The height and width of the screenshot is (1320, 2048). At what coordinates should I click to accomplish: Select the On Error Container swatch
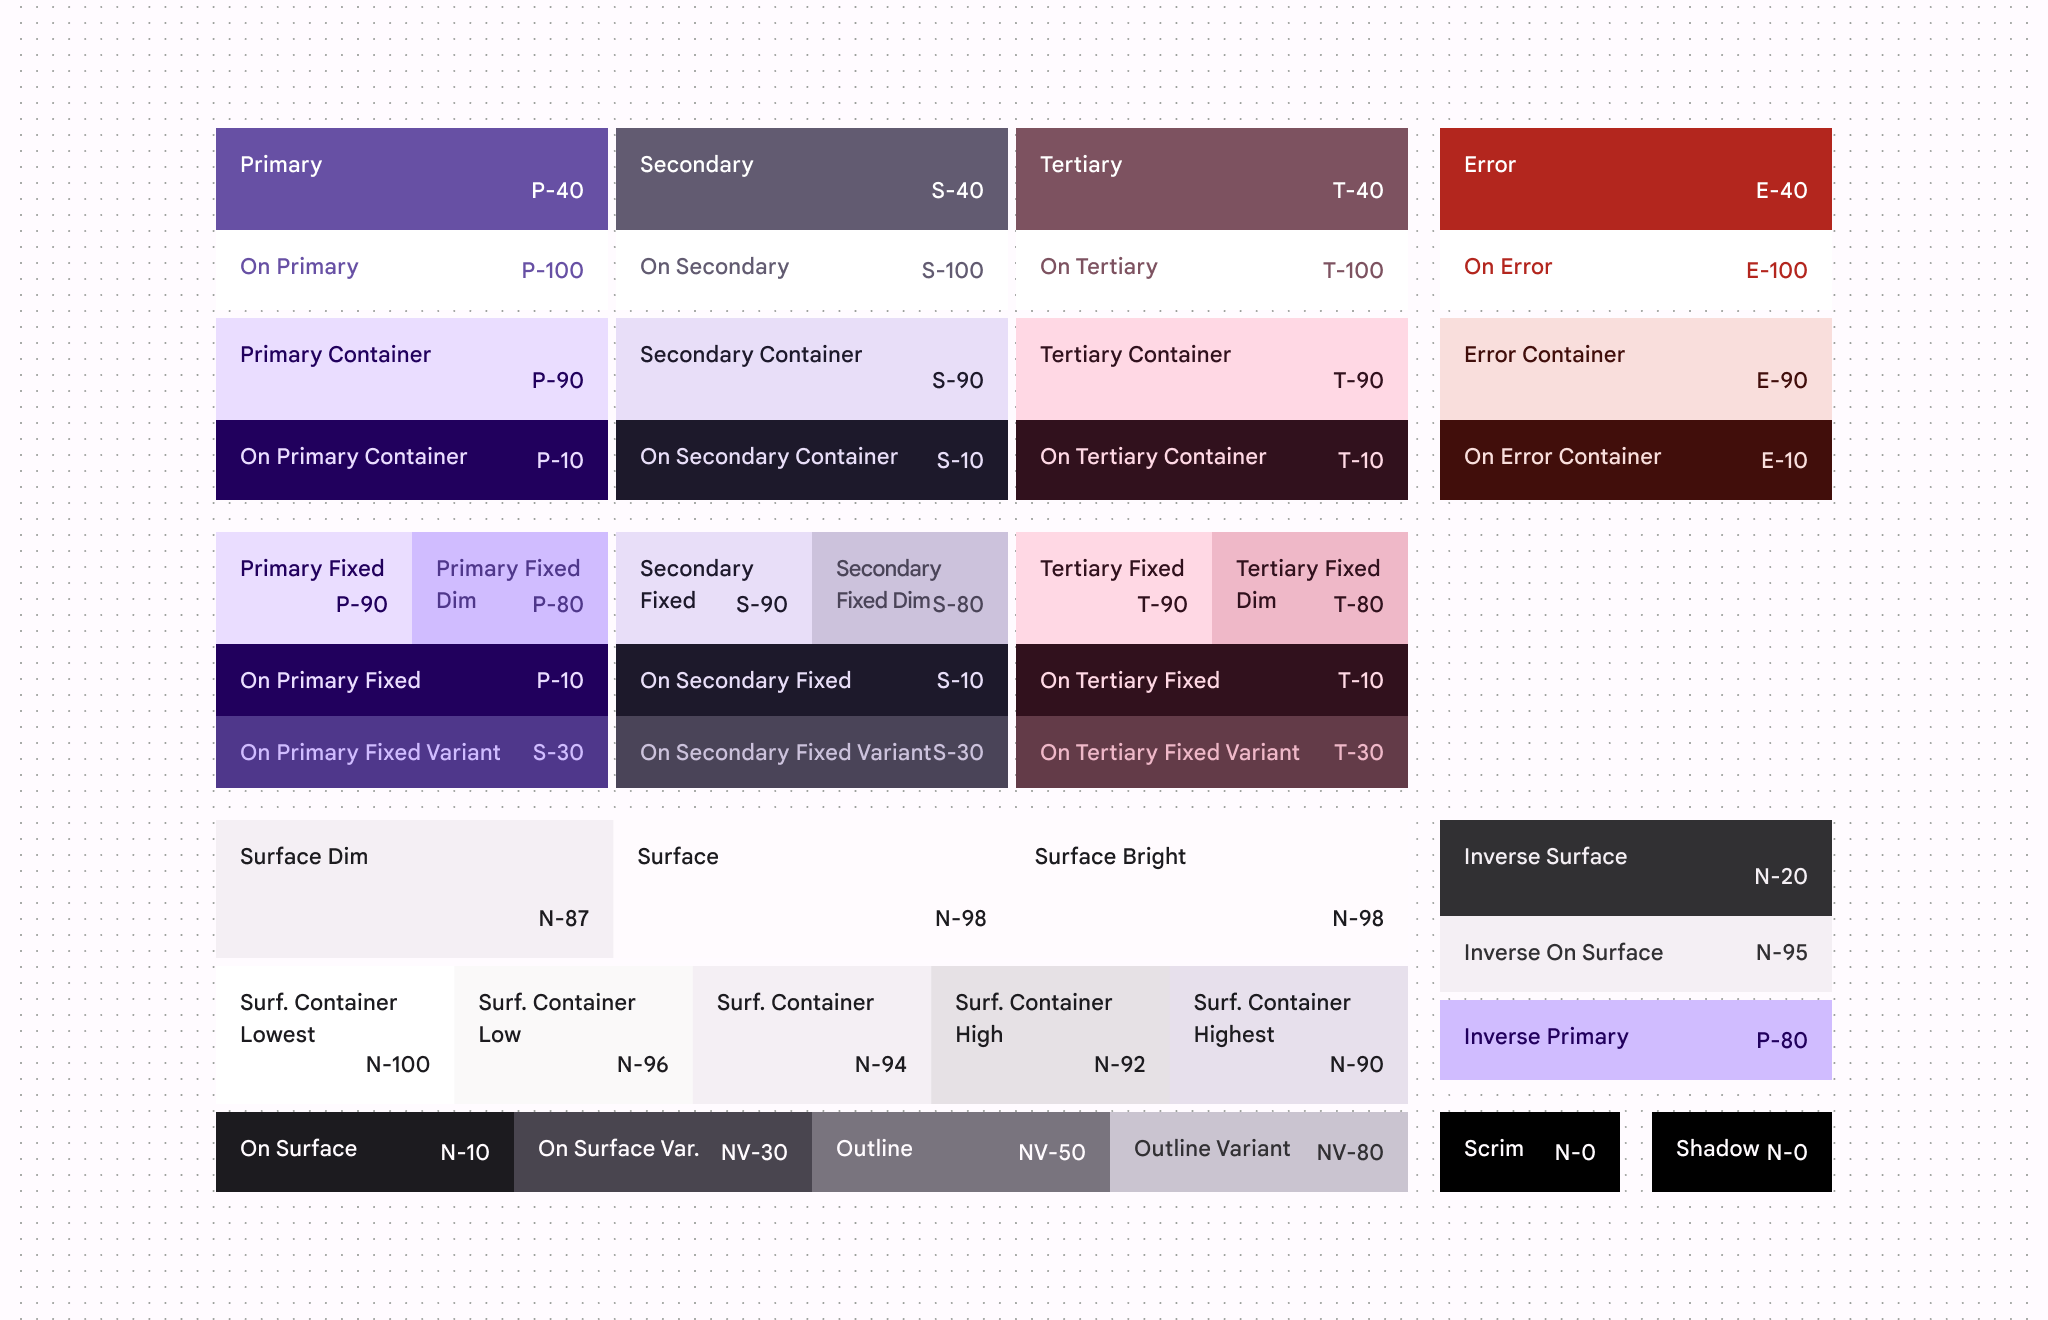pos(1635,460)
